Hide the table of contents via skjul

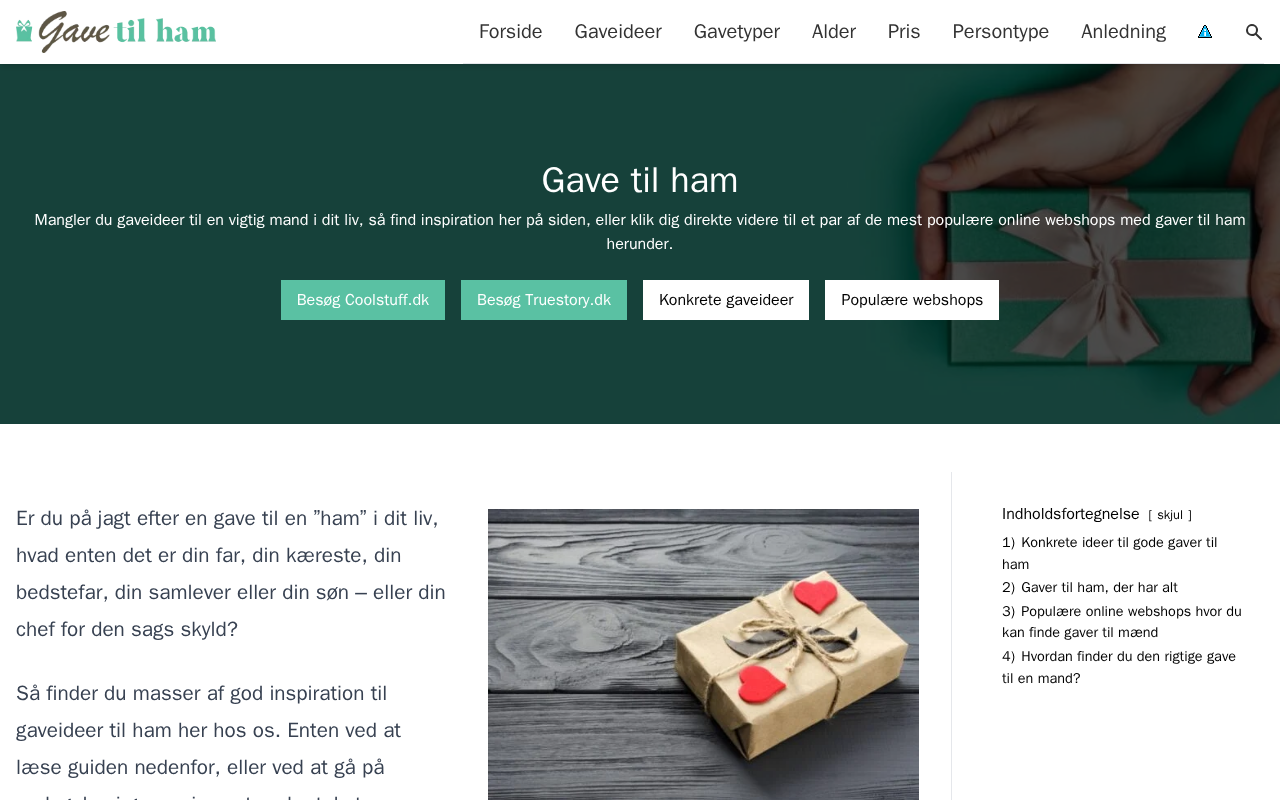click(1170, 515)
